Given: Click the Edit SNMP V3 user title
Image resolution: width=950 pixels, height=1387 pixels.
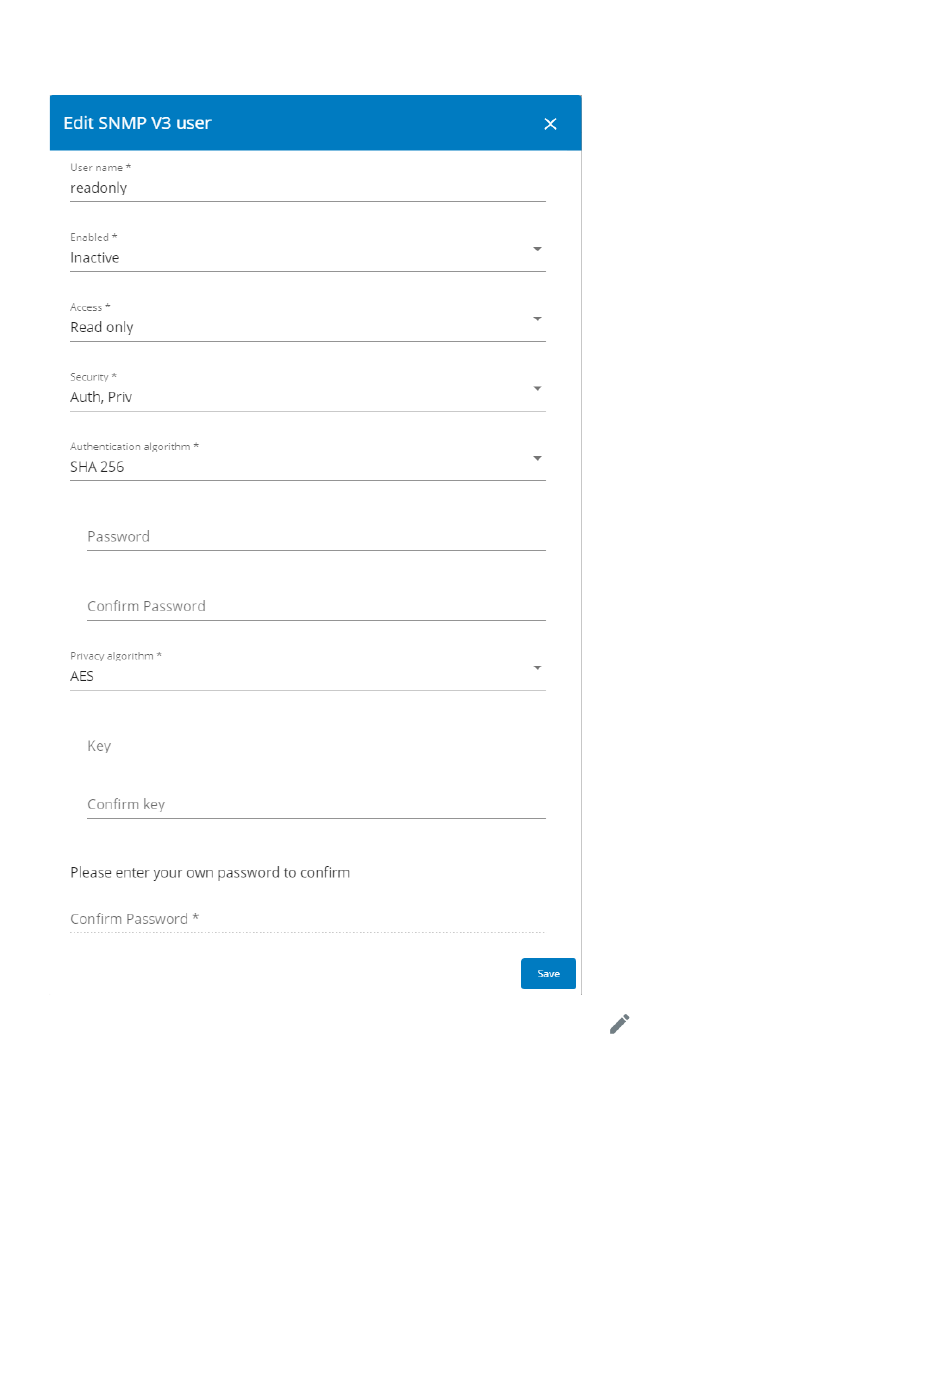Looking at the screenshot, I should click(x=137, y=123).
